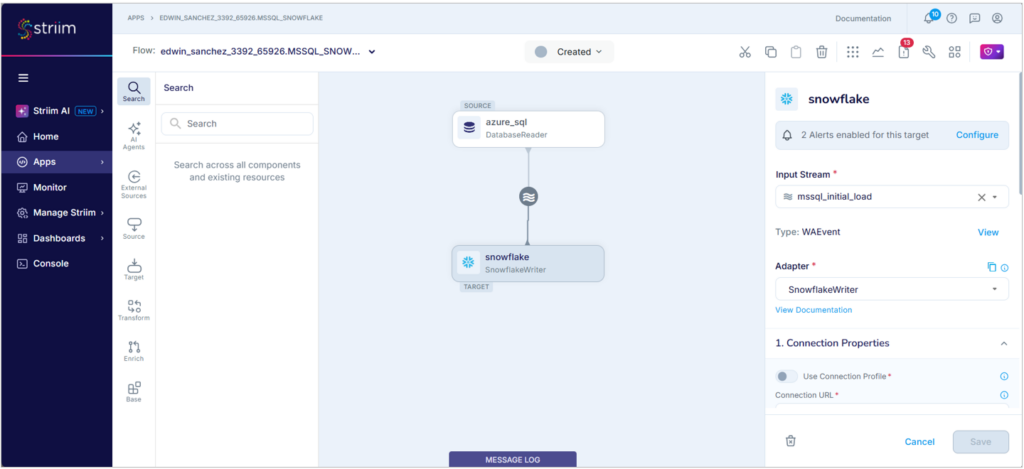Open the wrench settings icon
Viewport: 1024px width, 469px height.
[929, 52]
